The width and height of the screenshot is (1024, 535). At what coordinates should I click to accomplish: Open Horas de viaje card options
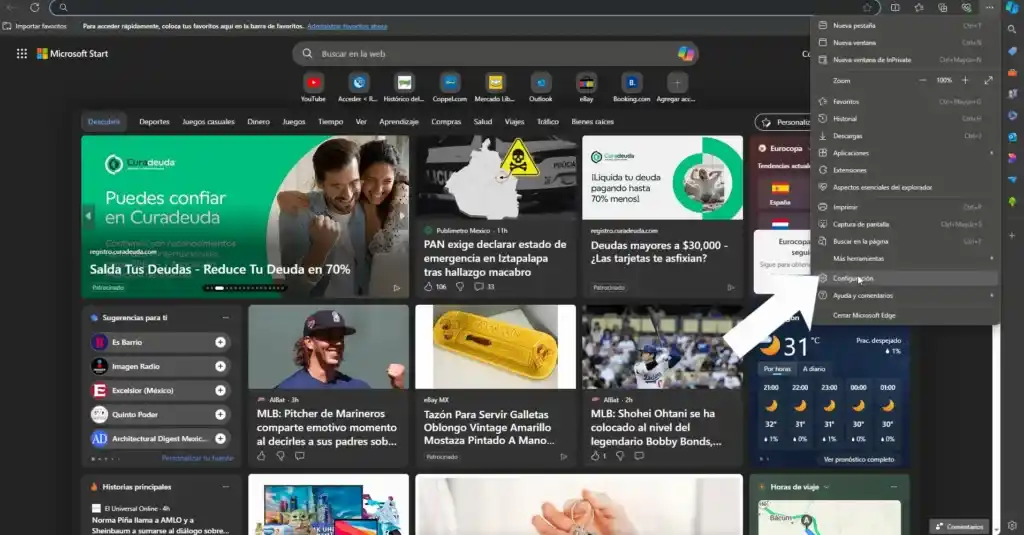[x=893, y=487]
